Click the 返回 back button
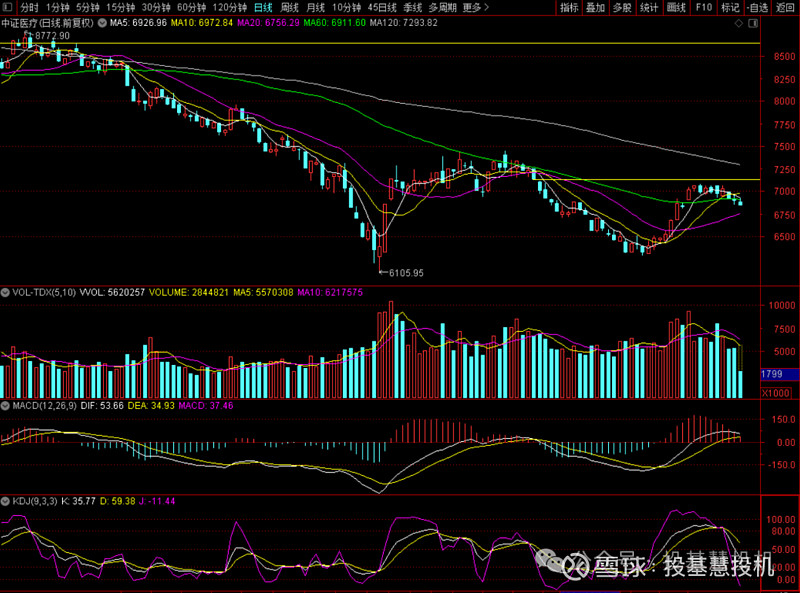The height and width of the screenshot is (593, 800). point(785,8)
